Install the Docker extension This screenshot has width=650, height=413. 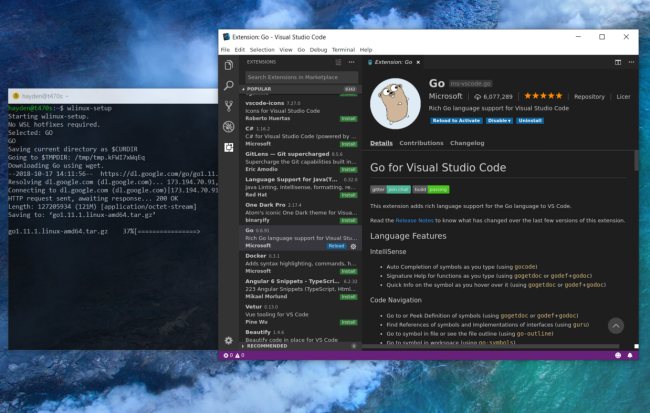click(348, 272)
